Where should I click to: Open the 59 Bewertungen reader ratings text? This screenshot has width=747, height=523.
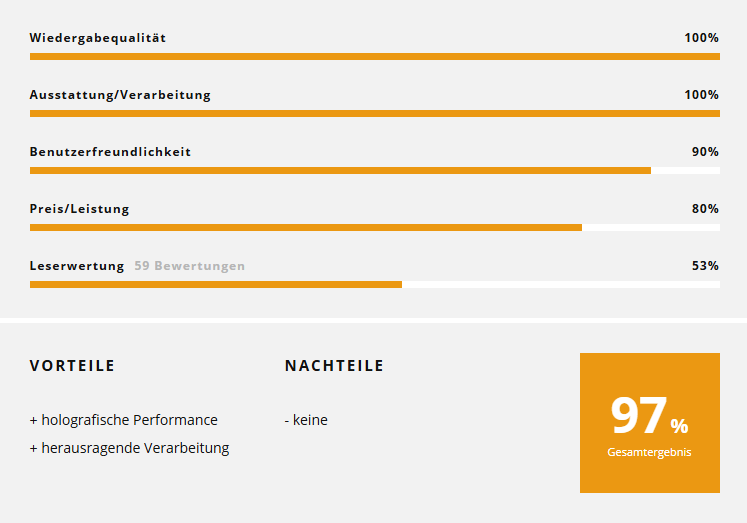click(190, 266)
